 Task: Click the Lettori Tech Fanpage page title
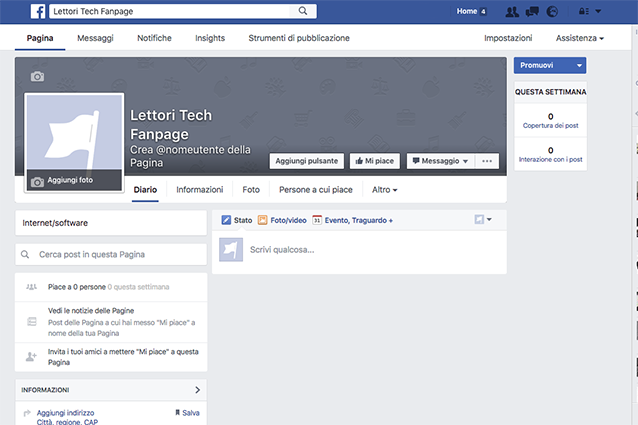pyautogui.click(x=171, y=125)
